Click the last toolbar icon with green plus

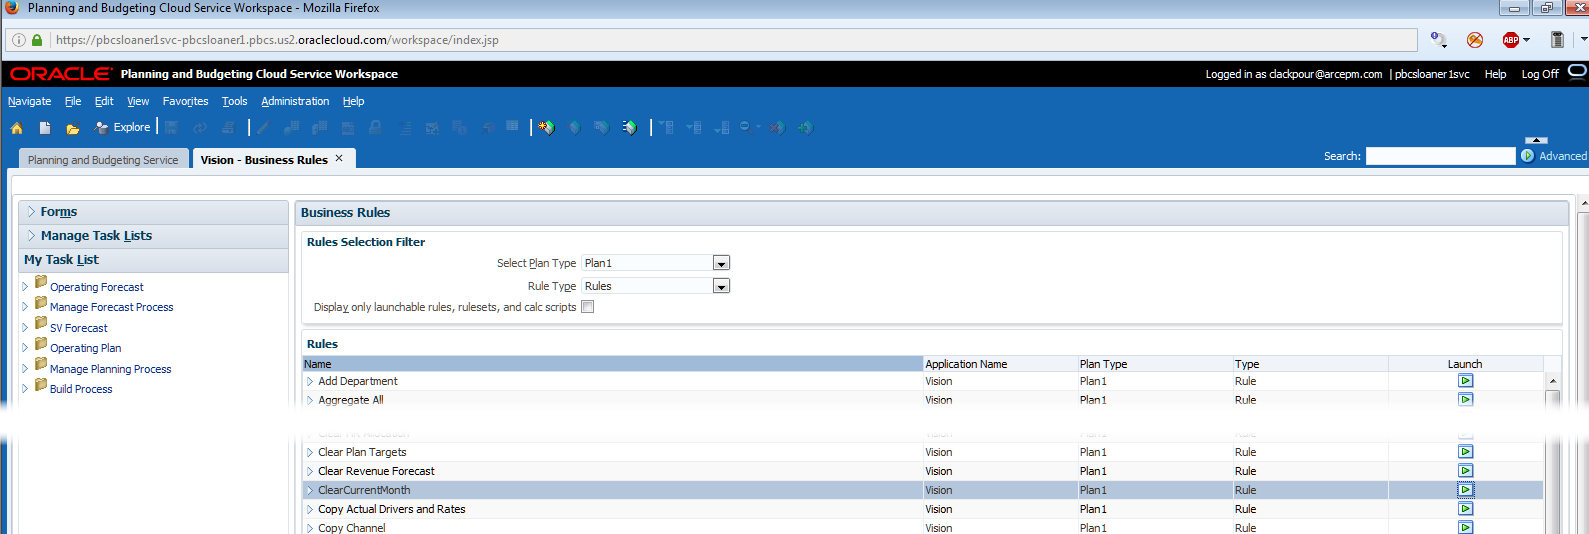[805, 127]
